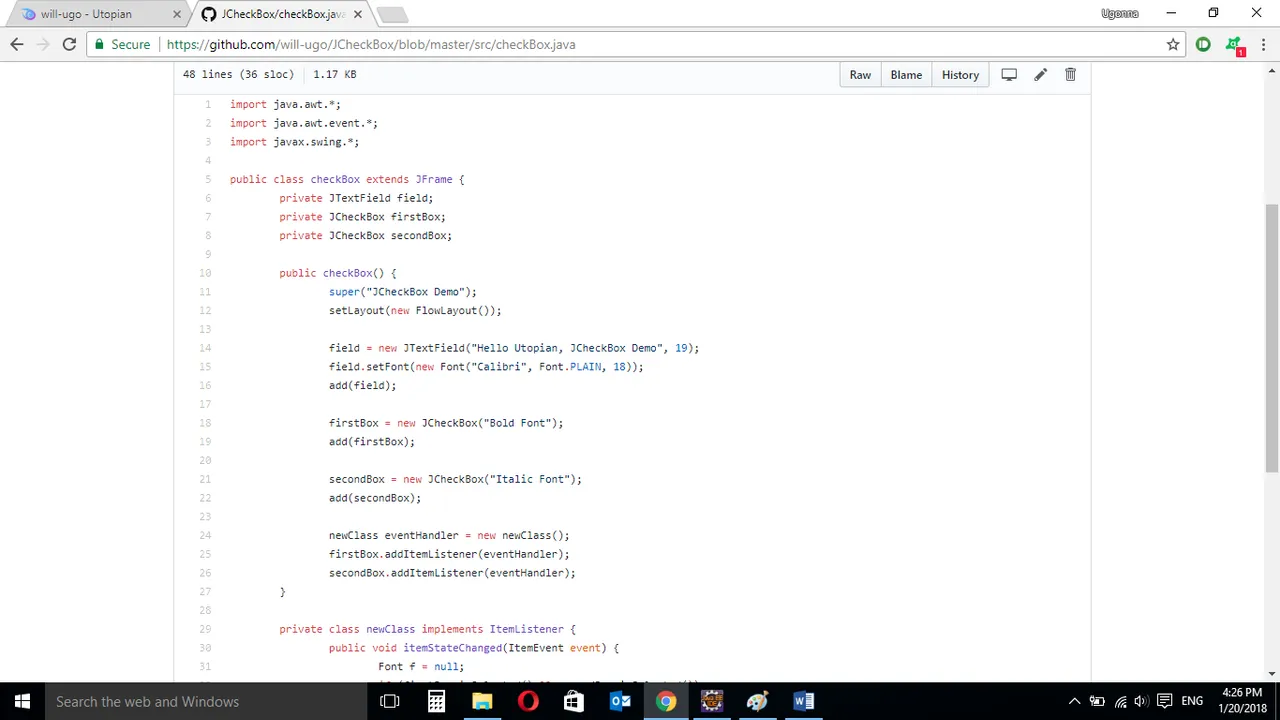Open the volume control in the tray
The image size is (1280, 720).
[1141, 701]
